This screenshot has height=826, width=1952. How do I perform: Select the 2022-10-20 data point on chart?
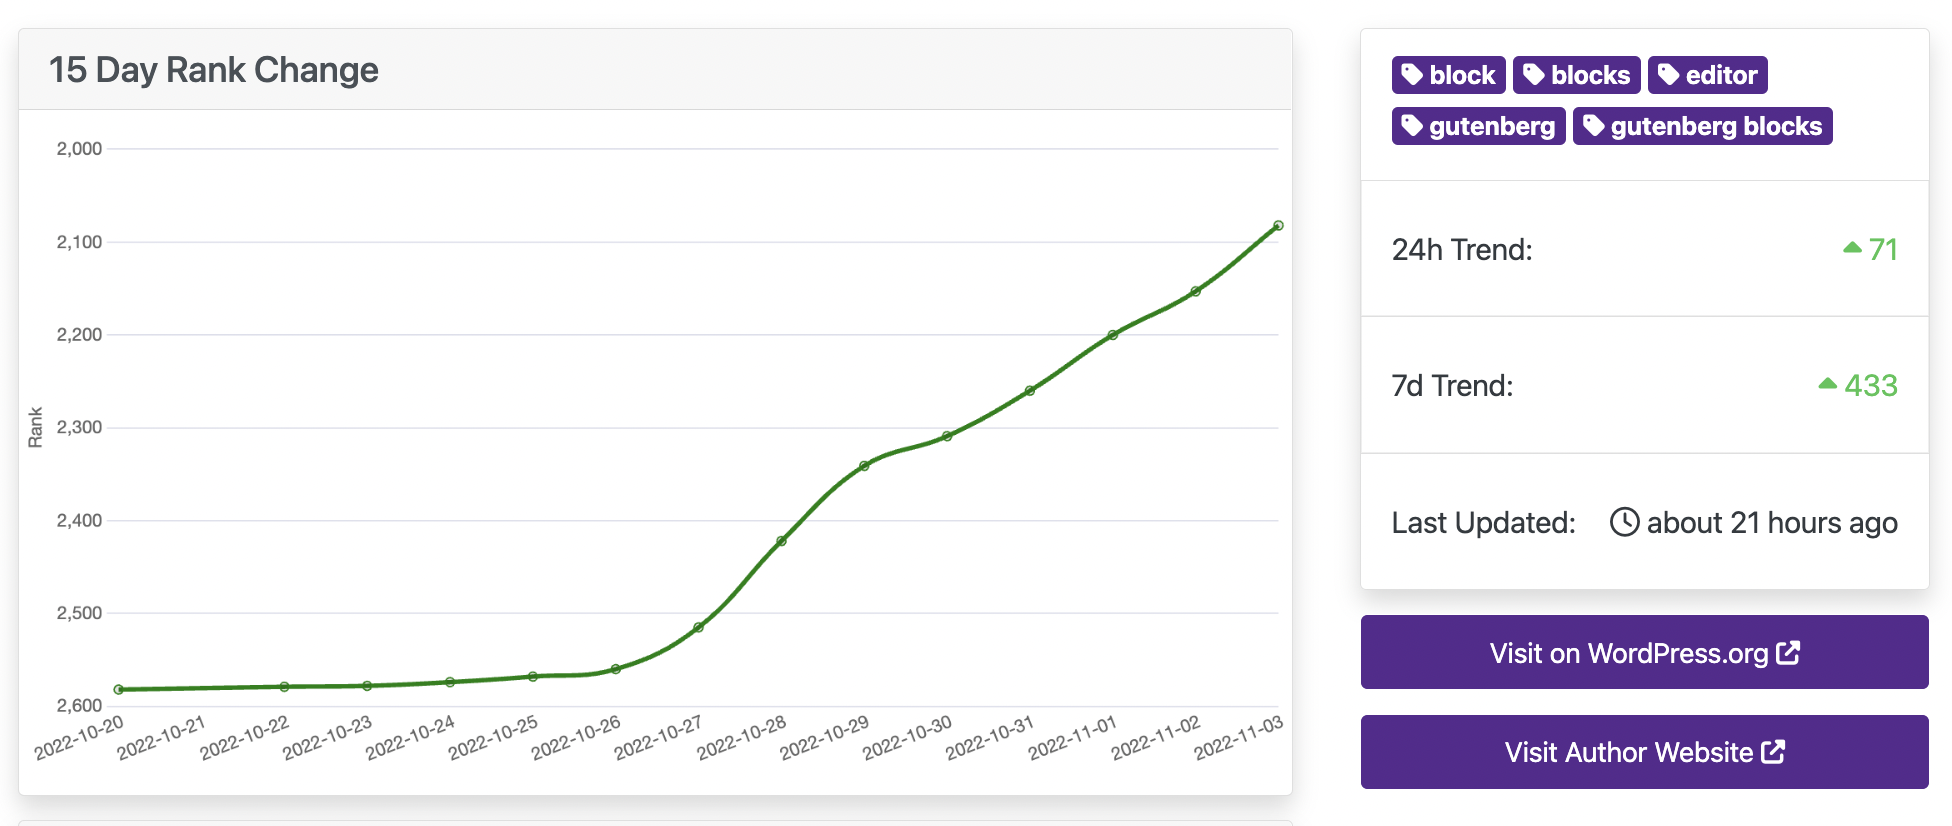[119, 690]
